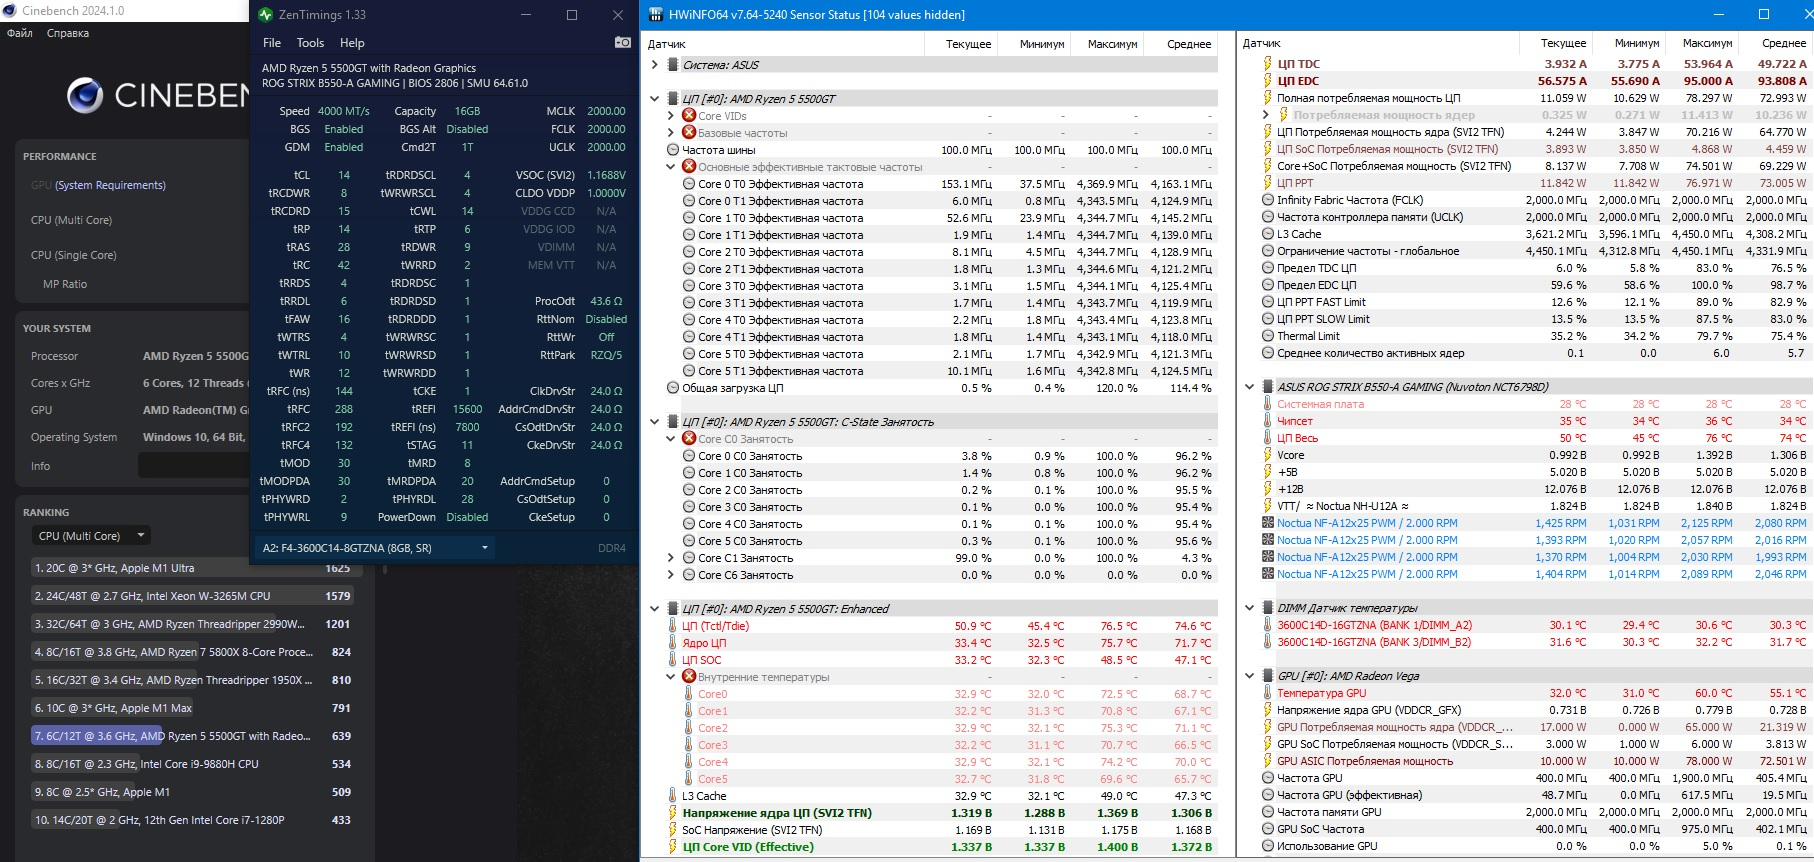Collapse the ASUS ROG STRIX B550-A GAMING group
This screenshot has width=1814, height=862.
coord(1249,387)
